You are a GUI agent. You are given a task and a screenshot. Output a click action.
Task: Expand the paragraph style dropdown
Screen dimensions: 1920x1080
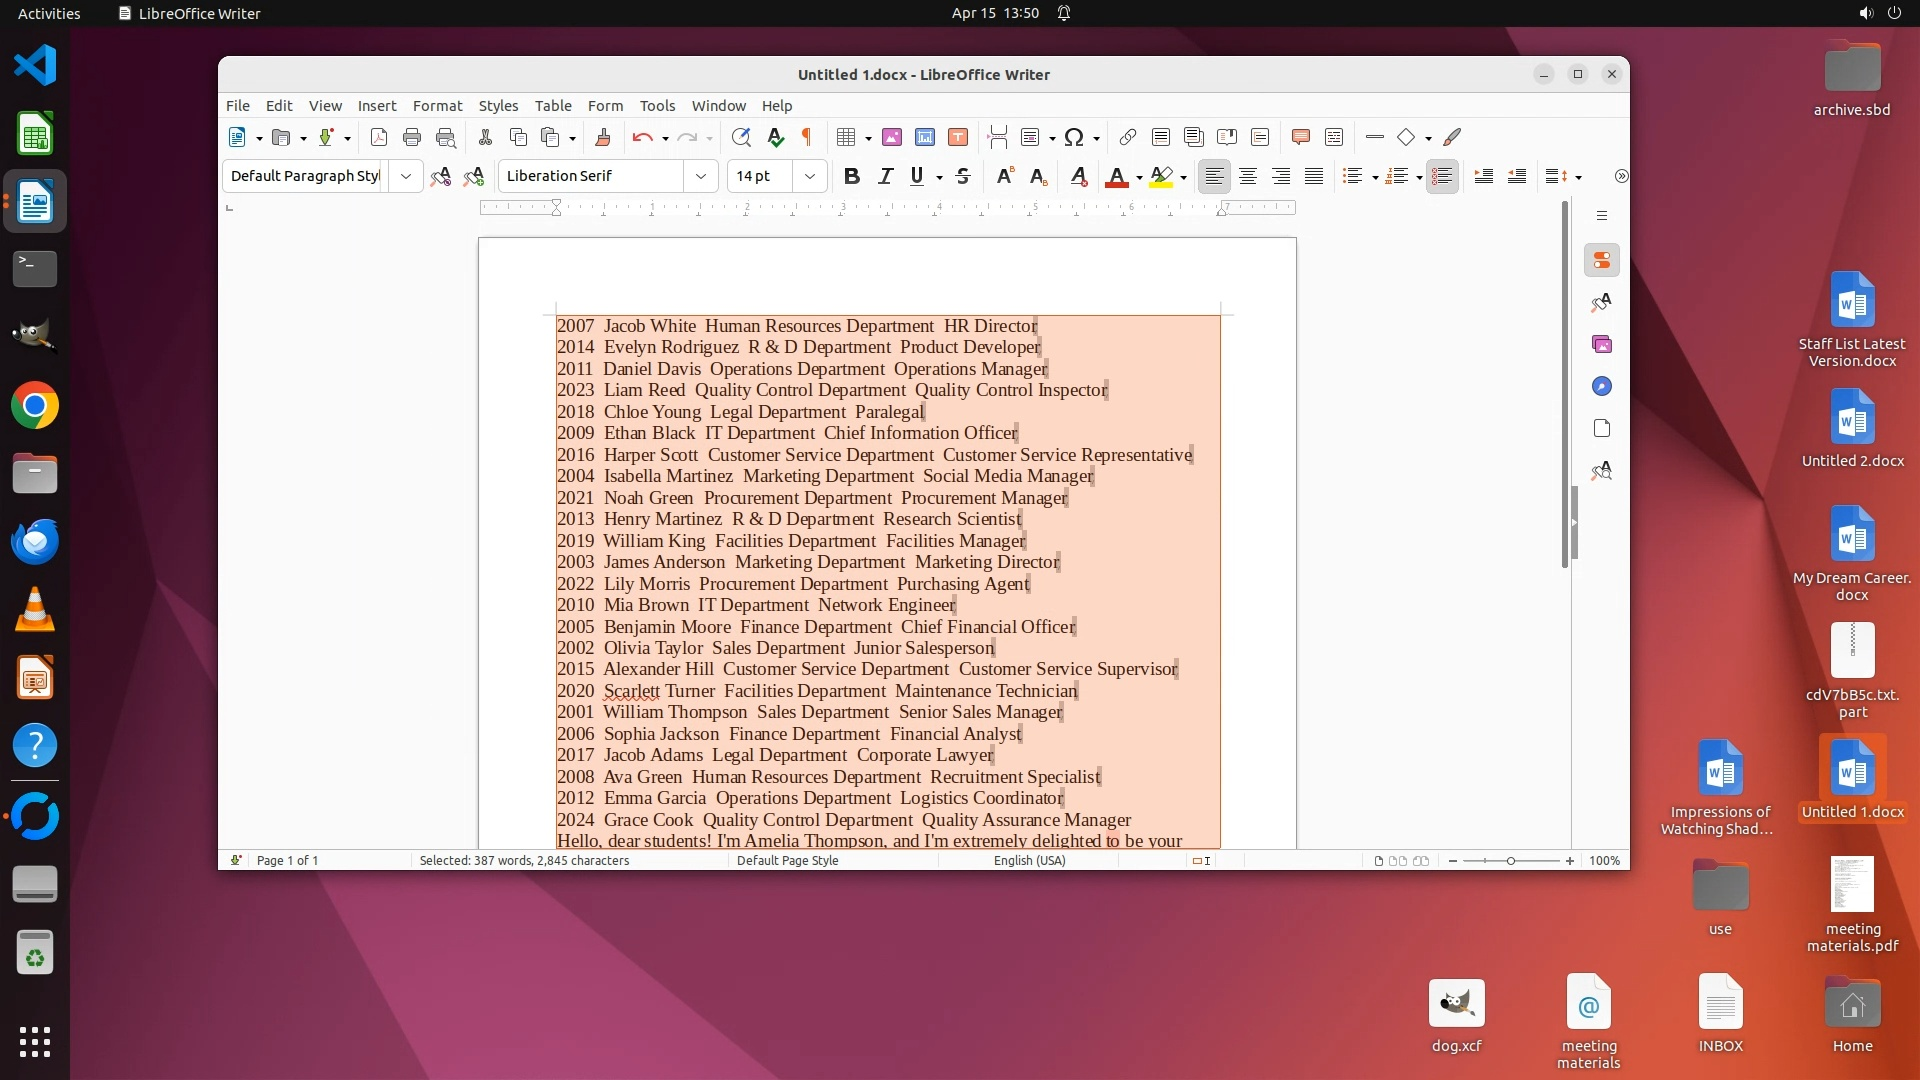tap(405, 176)
